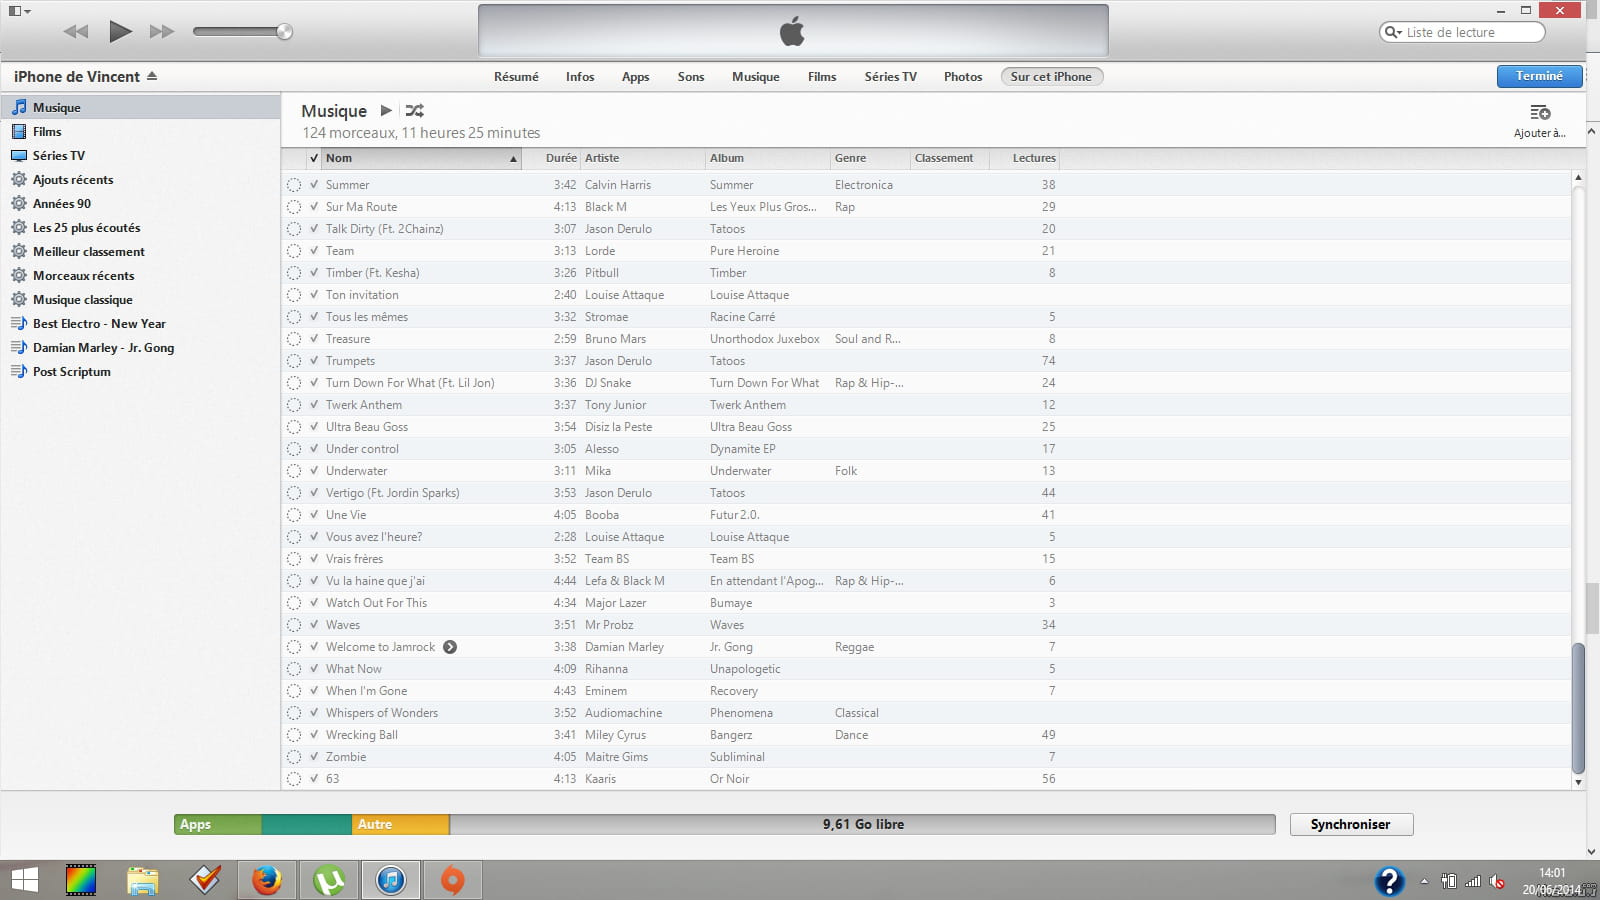Click the Play button in the top toolbar
Image resolution: width=1600 pixels, height=900 pixels.
(120, 32)
